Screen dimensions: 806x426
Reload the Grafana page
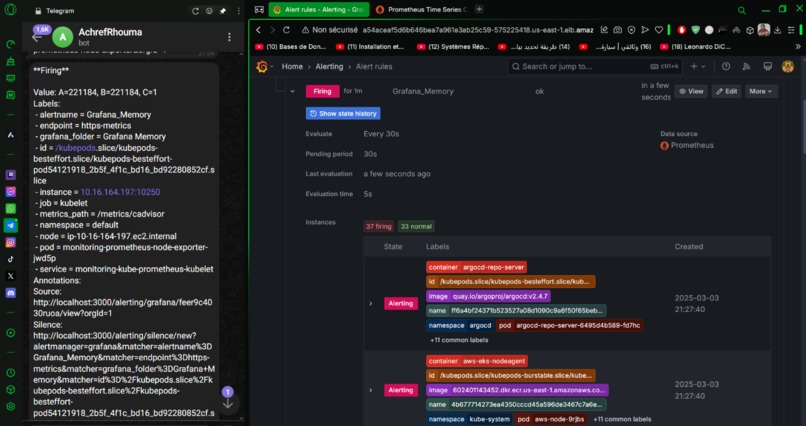286,30
